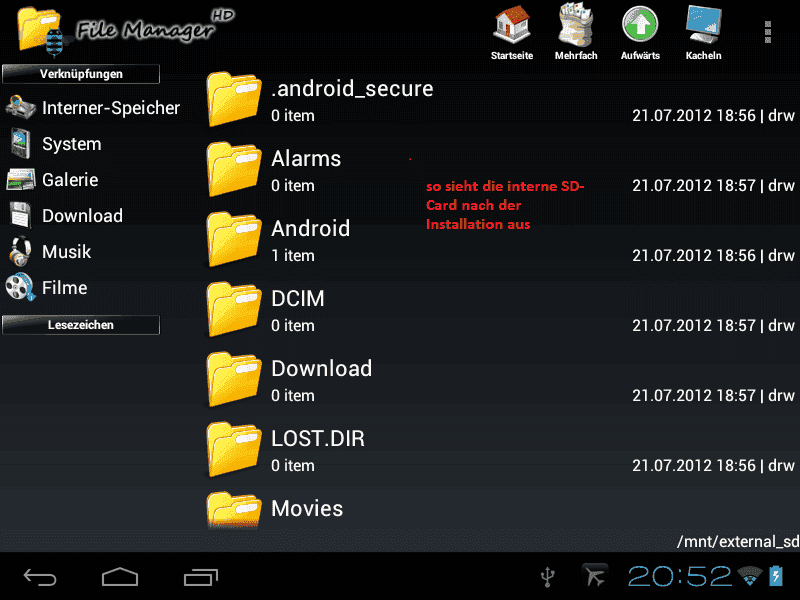Select the Galerie shortcut label
The width and height of the screenshot is (800, 600).
point(70,180)
